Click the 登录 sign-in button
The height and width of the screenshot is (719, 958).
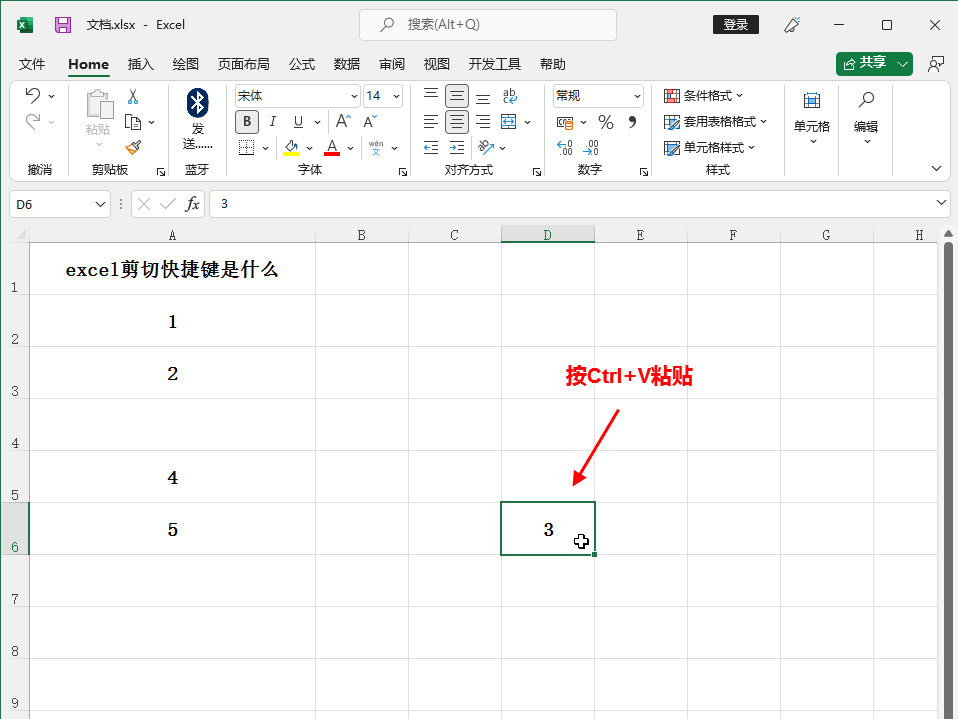point(736,24)
